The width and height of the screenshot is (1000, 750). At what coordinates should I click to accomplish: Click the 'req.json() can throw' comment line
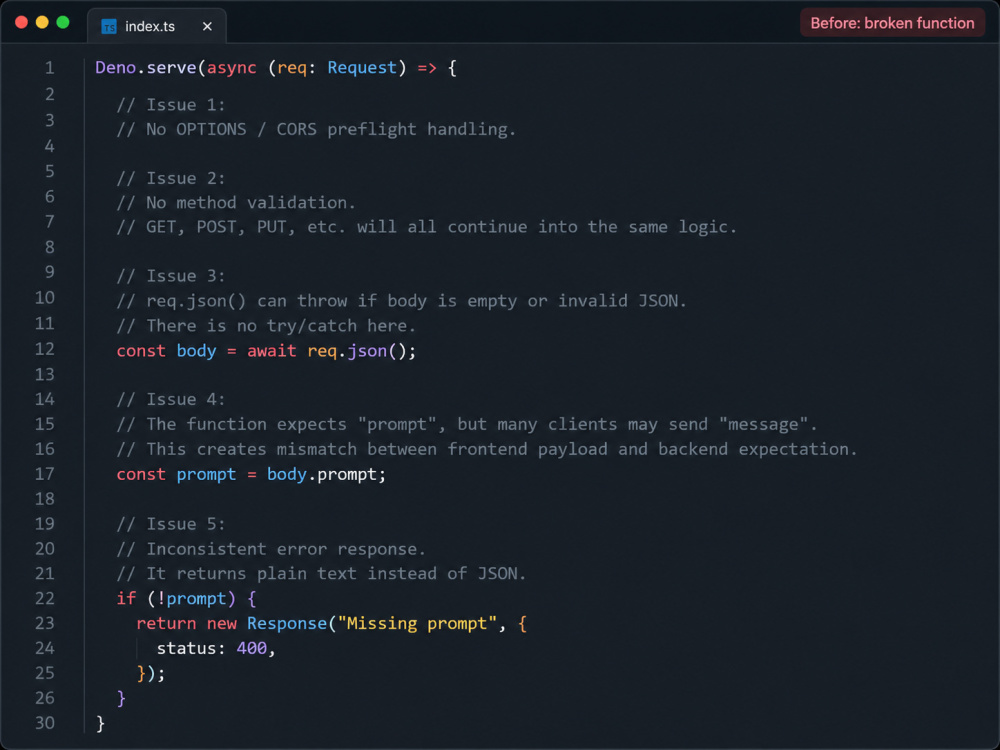(x=401, y=300)
